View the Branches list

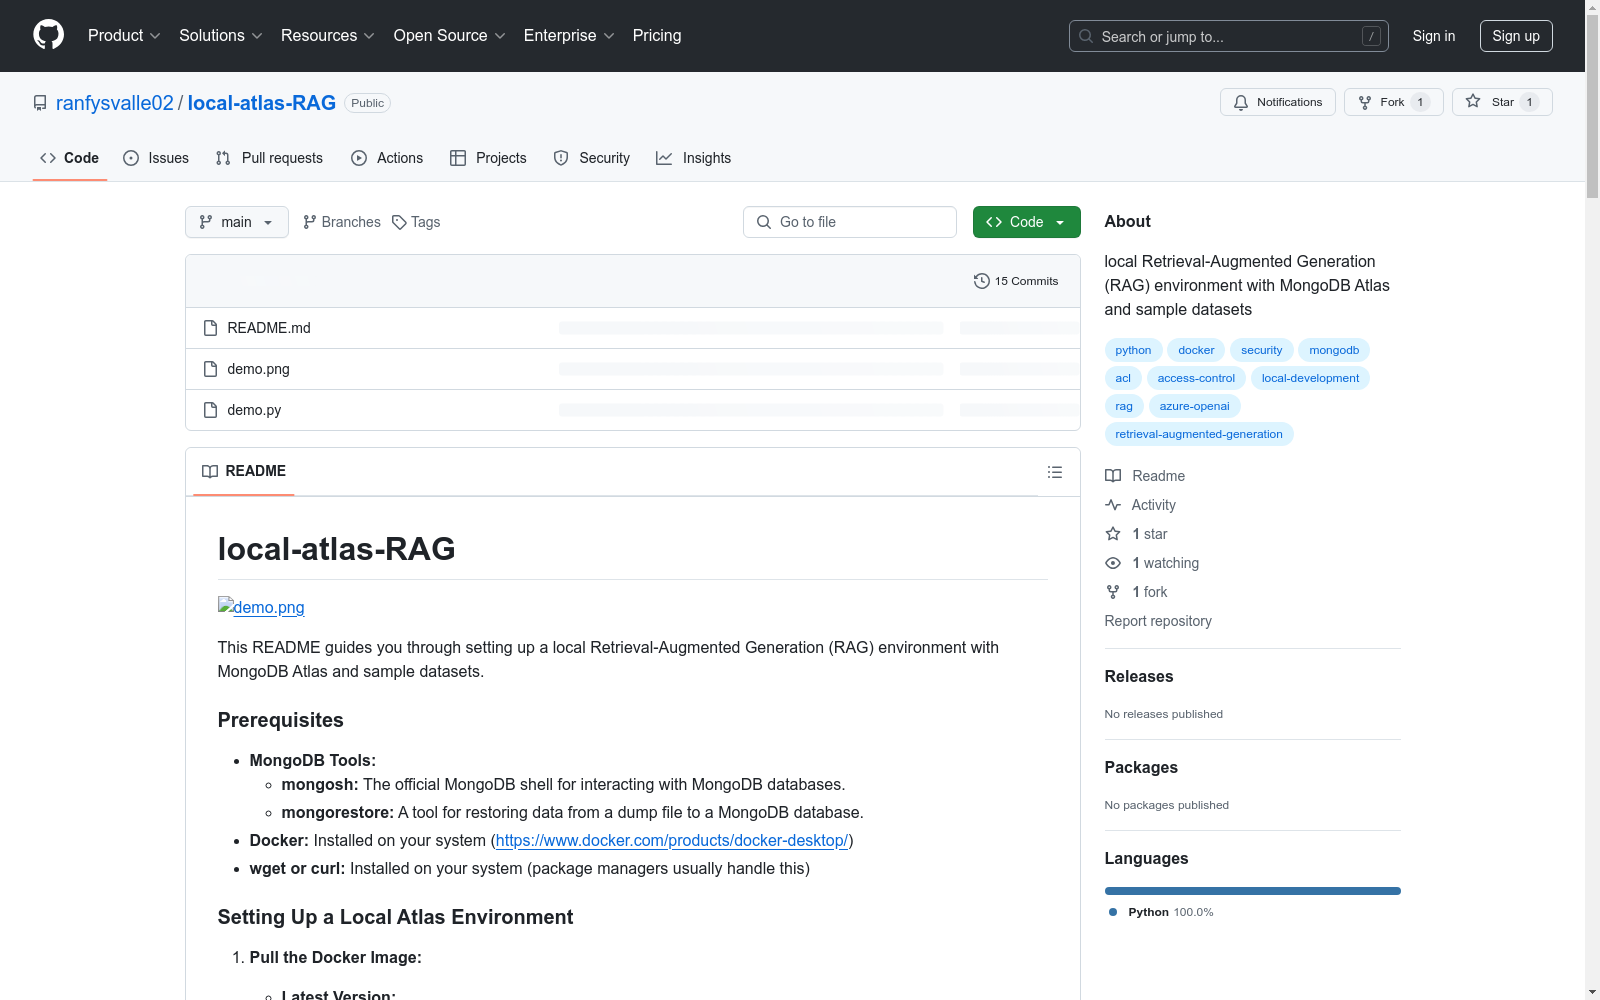(342, 222)
